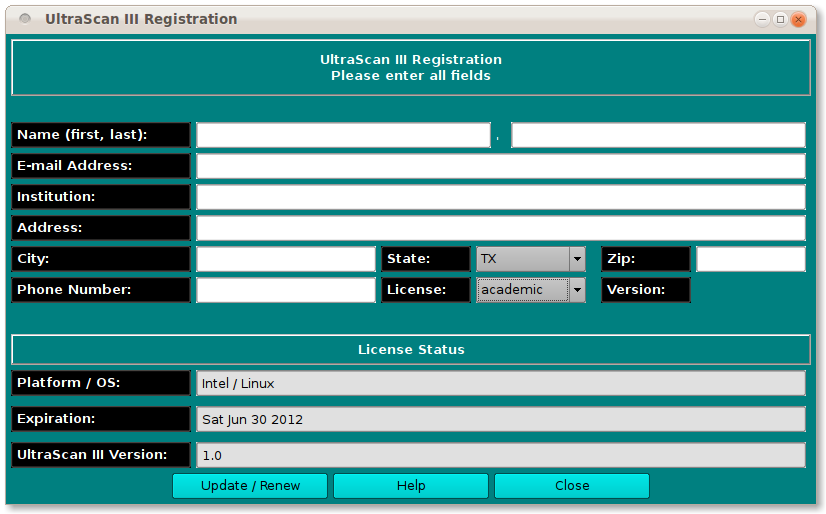Click into the Address text box
Screen dimensions: 826x514
click(500, 228)
